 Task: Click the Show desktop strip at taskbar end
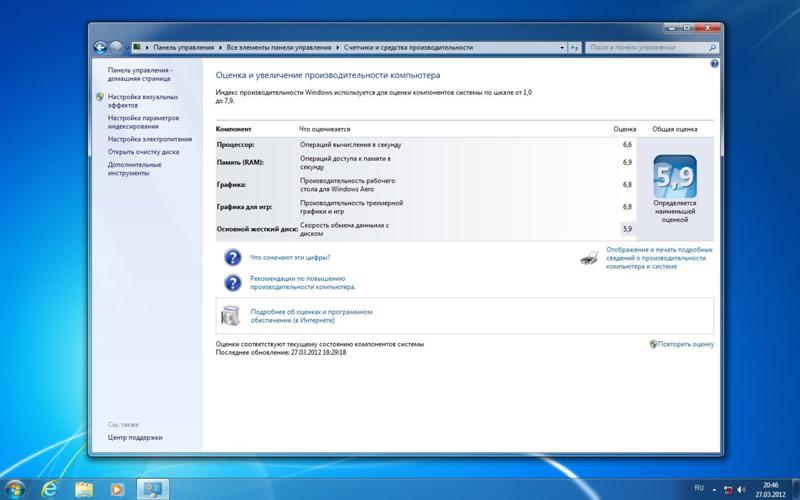[x=796, y=489]
